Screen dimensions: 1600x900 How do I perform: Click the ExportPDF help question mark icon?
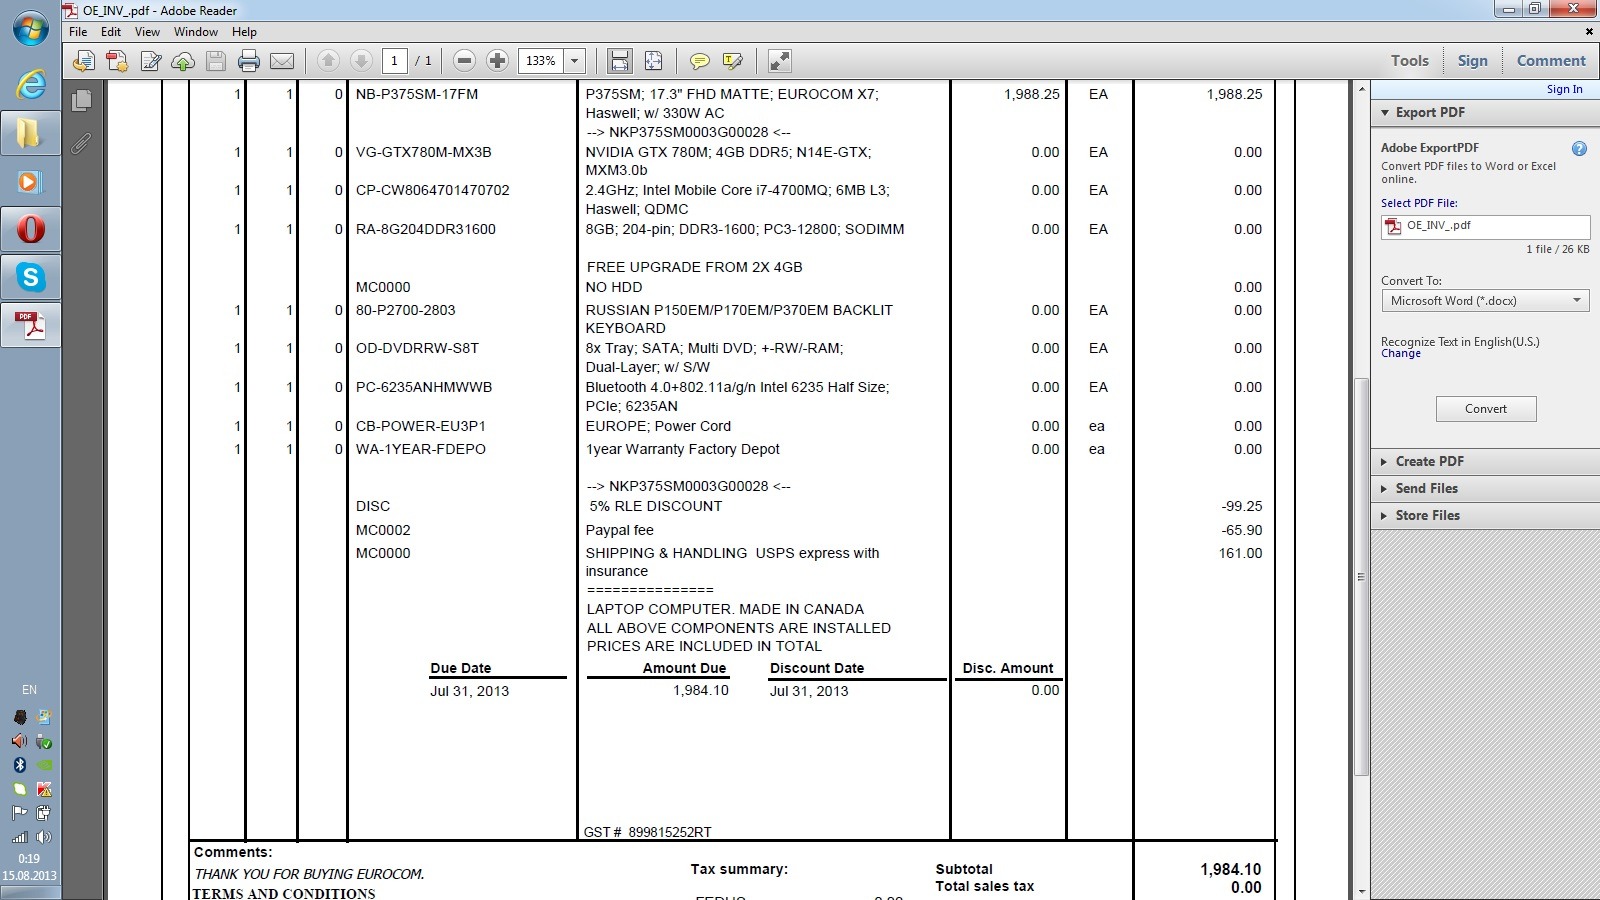pyautogui.click(x=1579, y=149)
